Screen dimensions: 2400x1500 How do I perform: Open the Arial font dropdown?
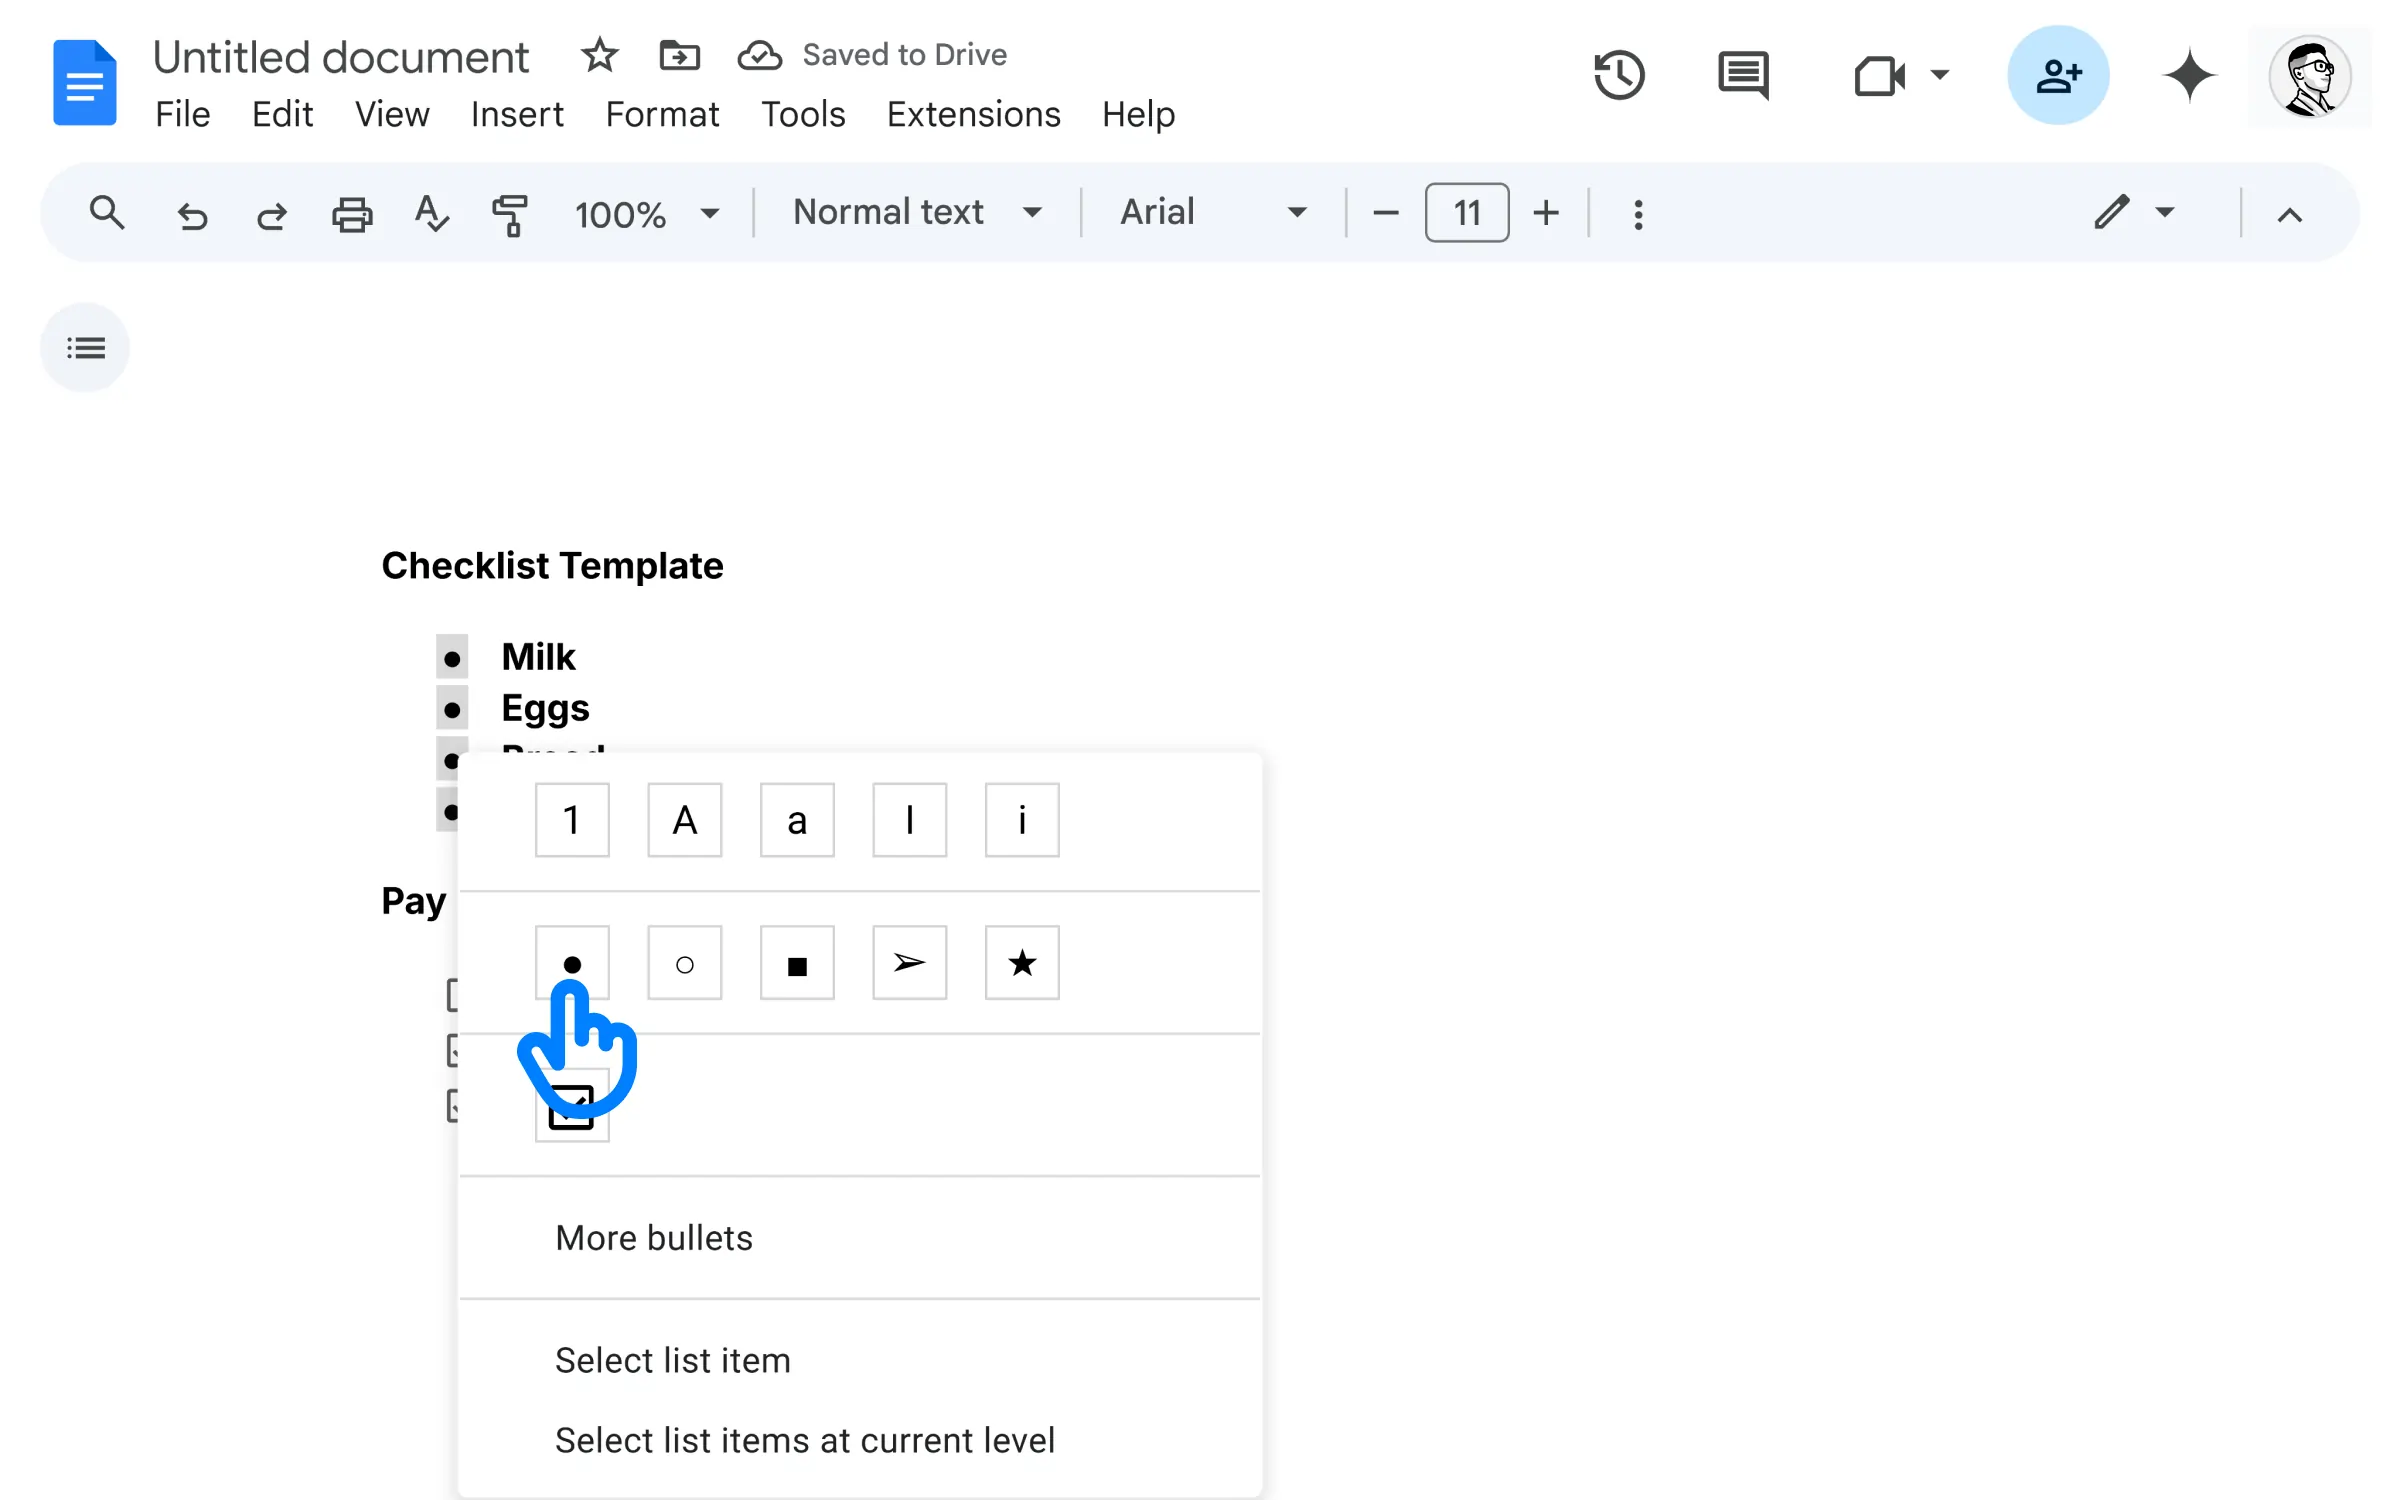tap(1213, 212)
